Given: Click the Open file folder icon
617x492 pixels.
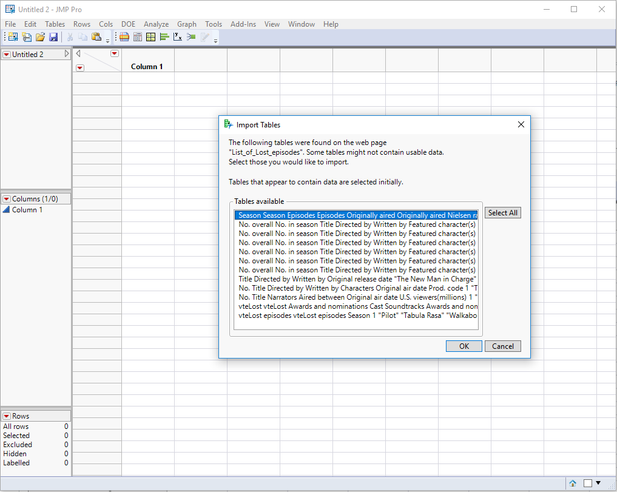Looking at the screenshot, I should pyautogui.click(x=40, y=37).
